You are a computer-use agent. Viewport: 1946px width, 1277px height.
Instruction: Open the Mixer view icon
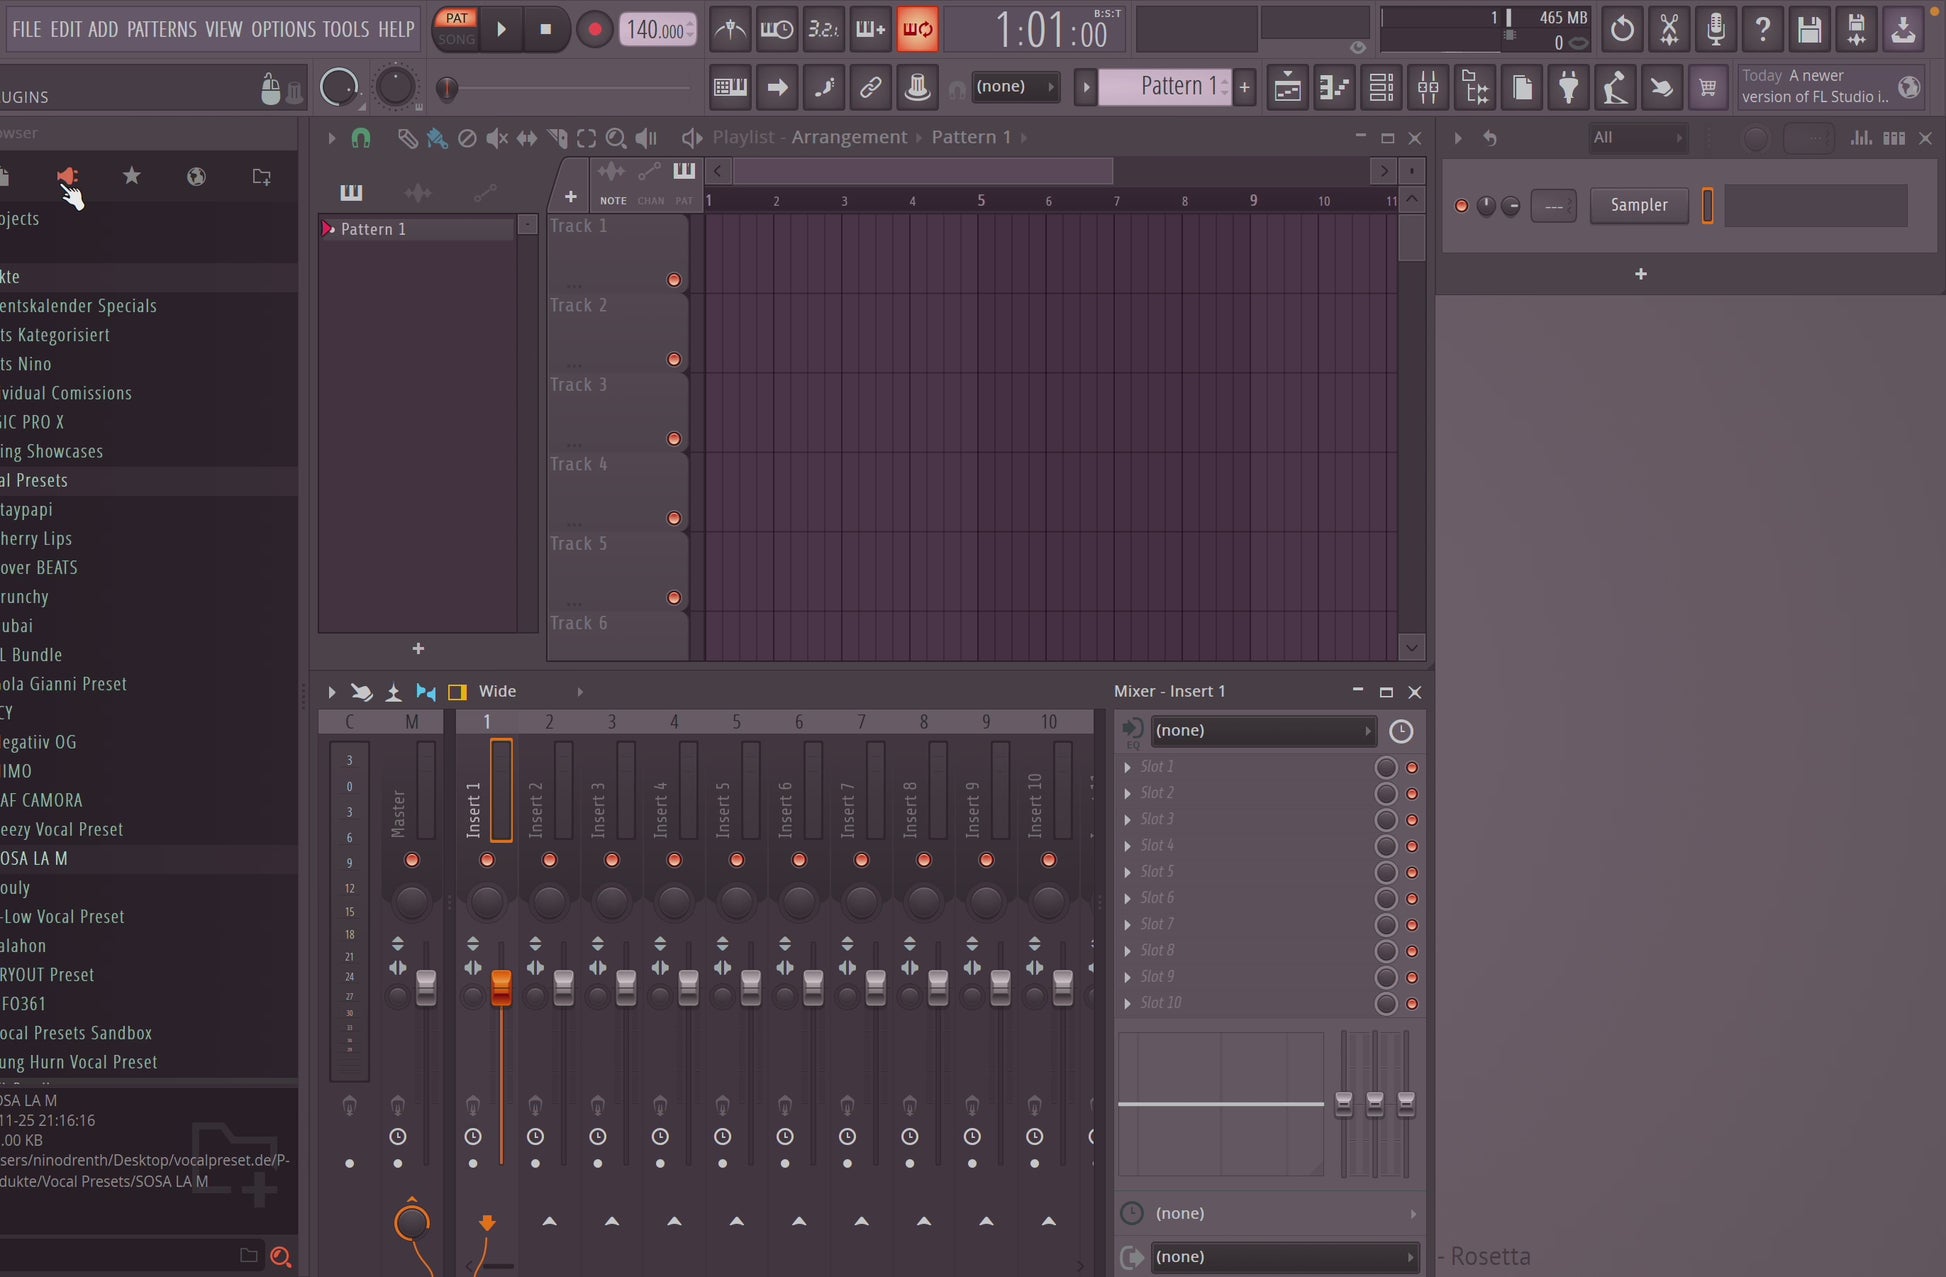(x=1428, y=88)
